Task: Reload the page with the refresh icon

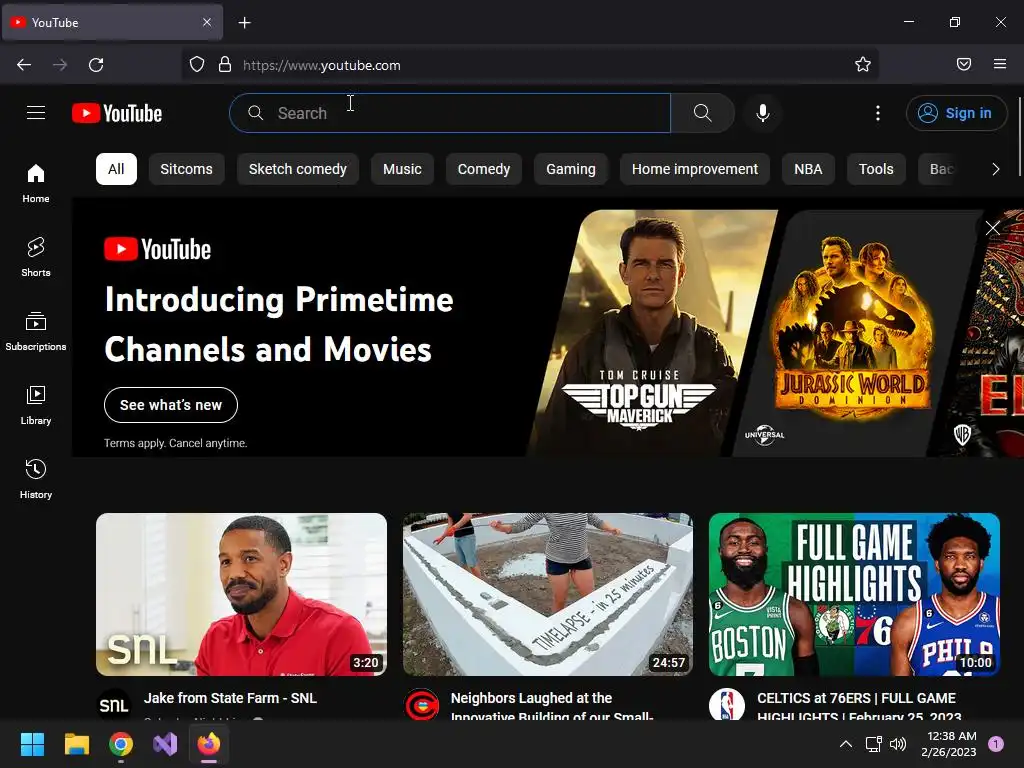Action: [x=96, y=65]
